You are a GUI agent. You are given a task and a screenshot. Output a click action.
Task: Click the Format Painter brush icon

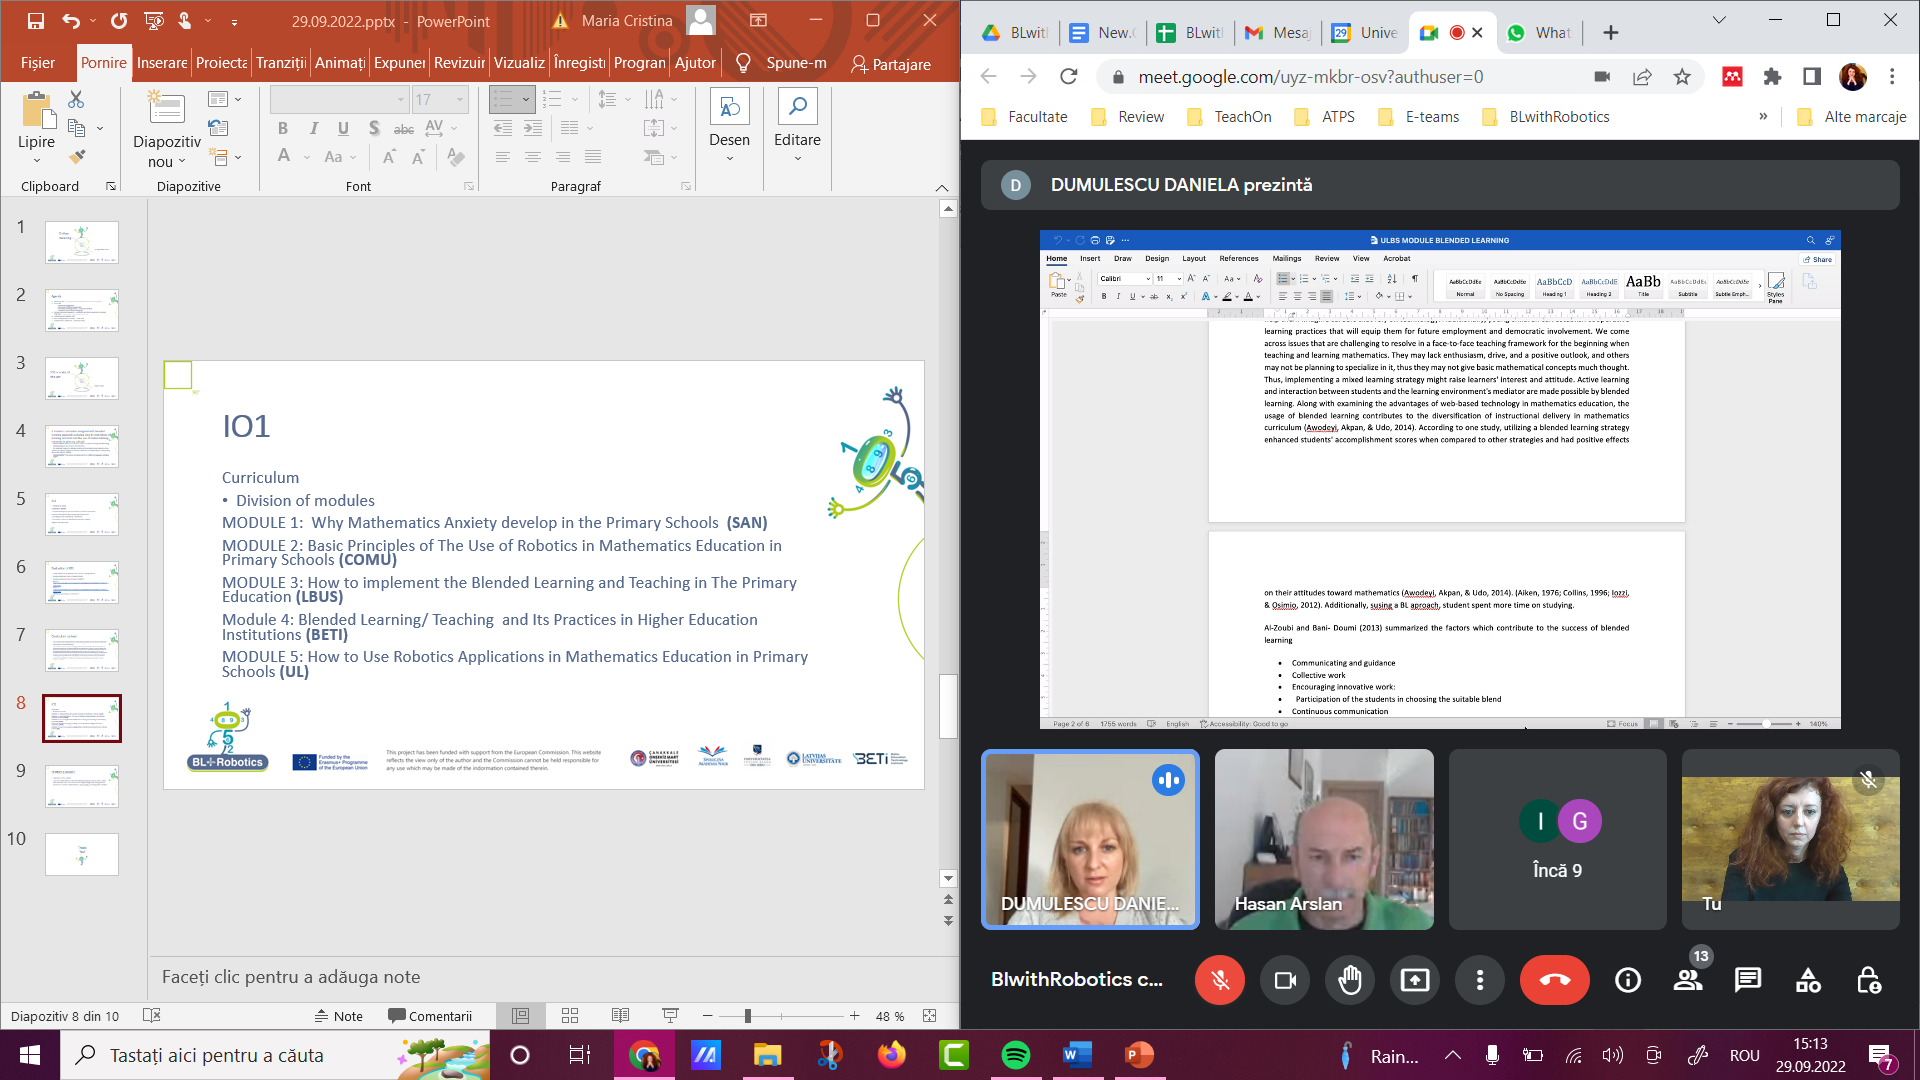77,157
